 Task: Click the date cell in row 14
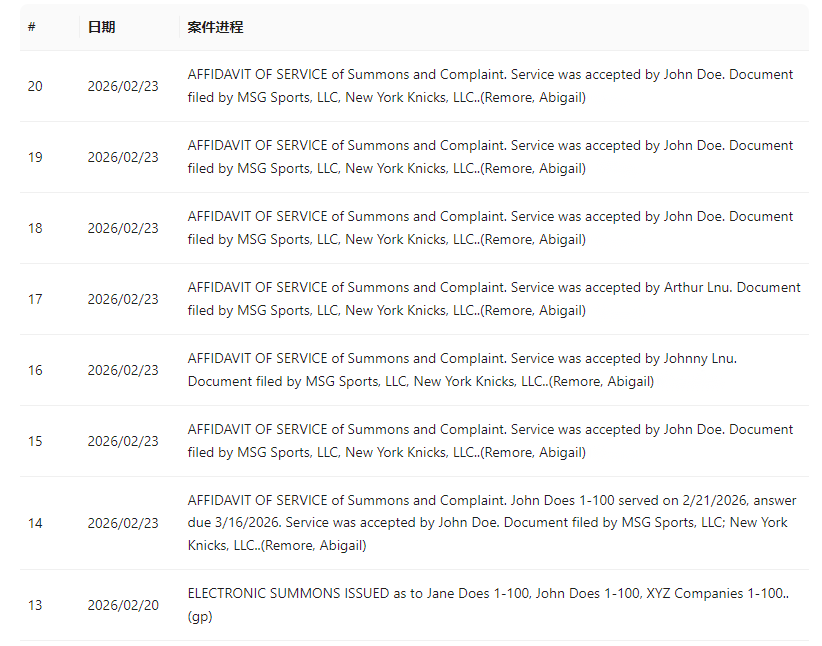[122, 523]
